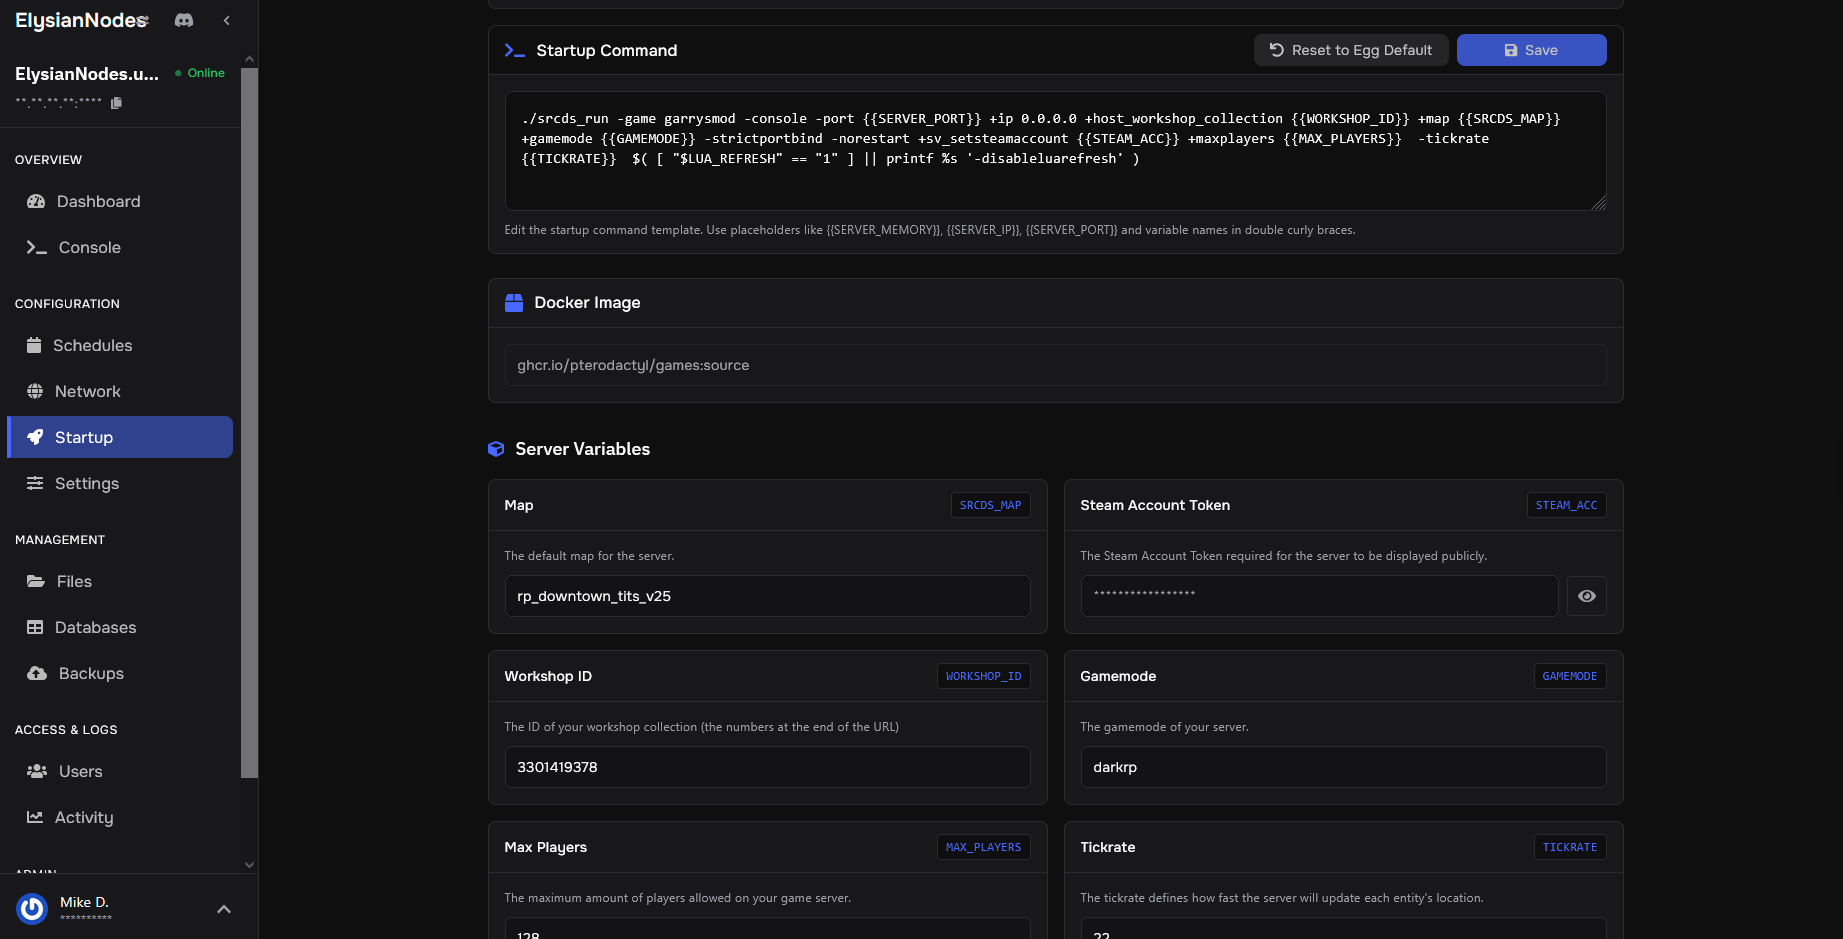Open the Discord icon link

tap(184, 20)
